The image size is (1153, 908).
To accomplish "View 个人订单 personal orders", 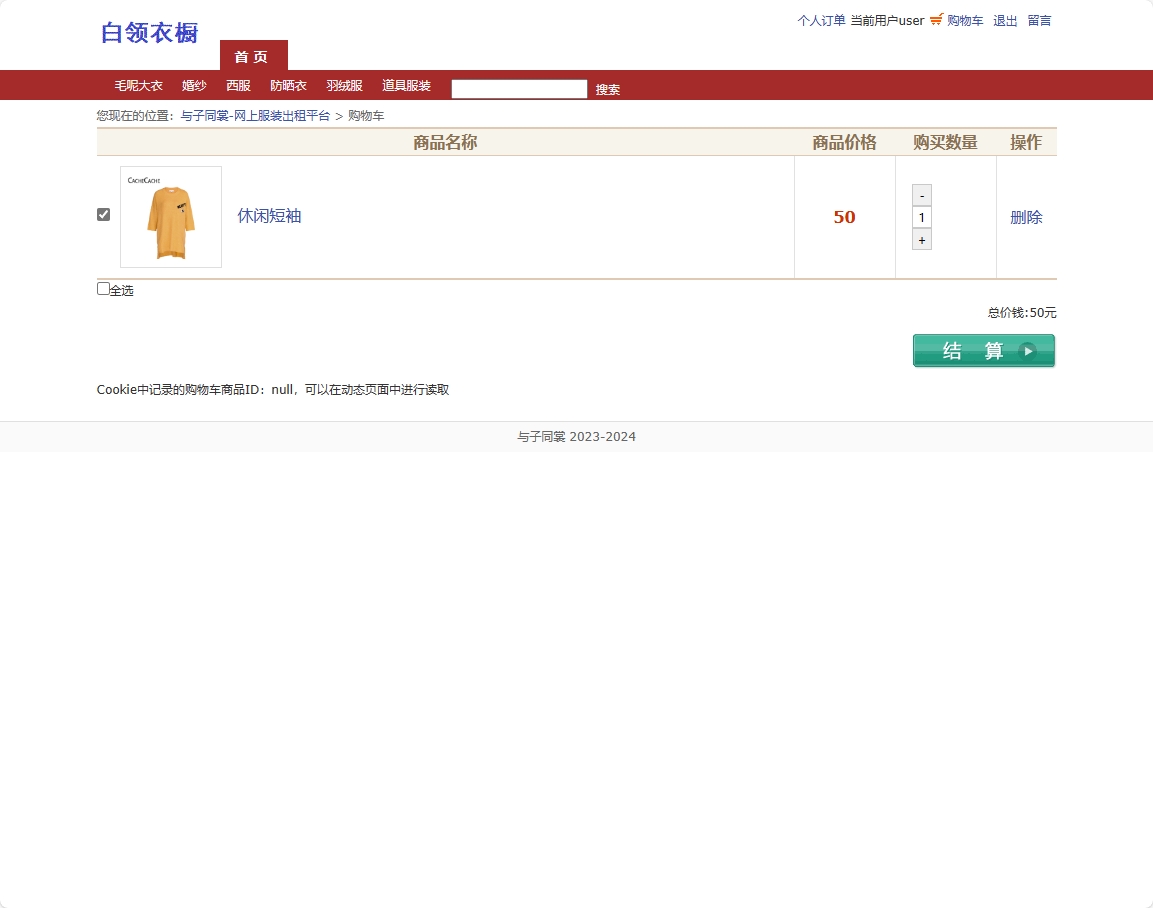I will click(x=821, y=20).
